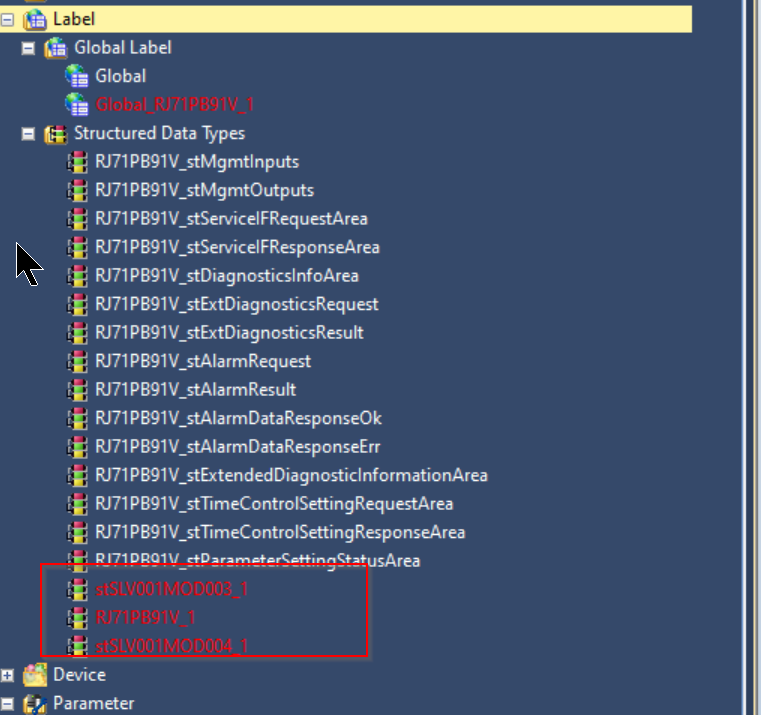
Task: Select RJ71PB91V_stAlarmDataResponseErr data type
Action: [x=238, y=447]
